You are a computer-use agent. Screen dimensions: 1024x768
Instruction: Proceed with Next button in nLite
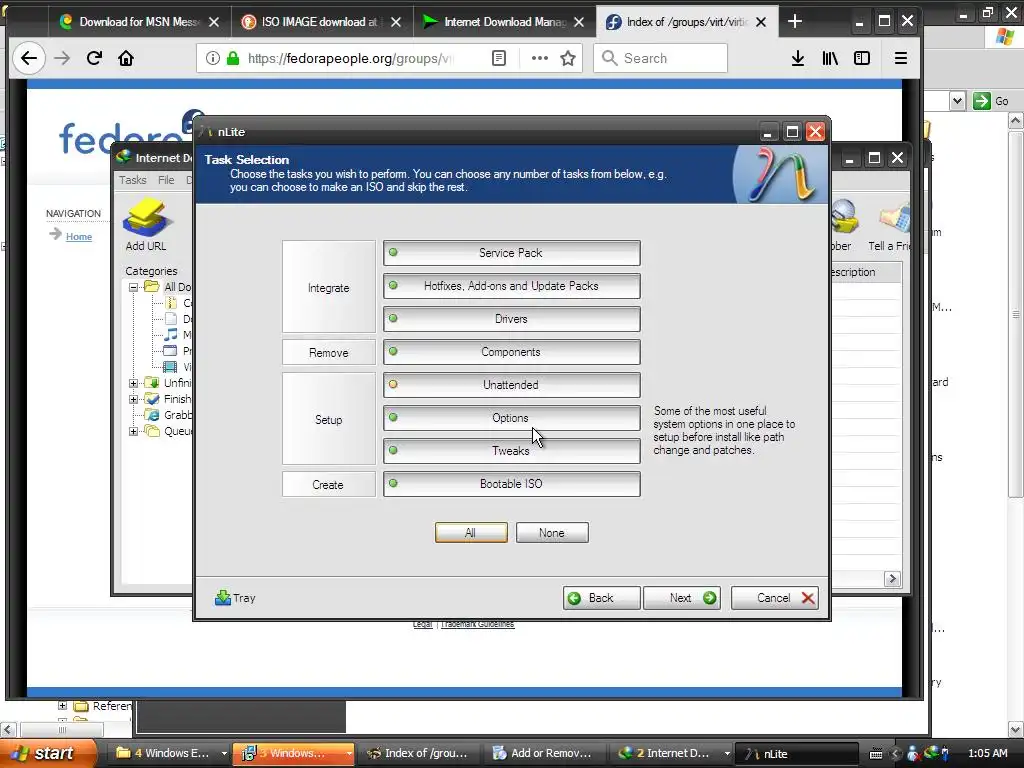(x=682, y=598)
